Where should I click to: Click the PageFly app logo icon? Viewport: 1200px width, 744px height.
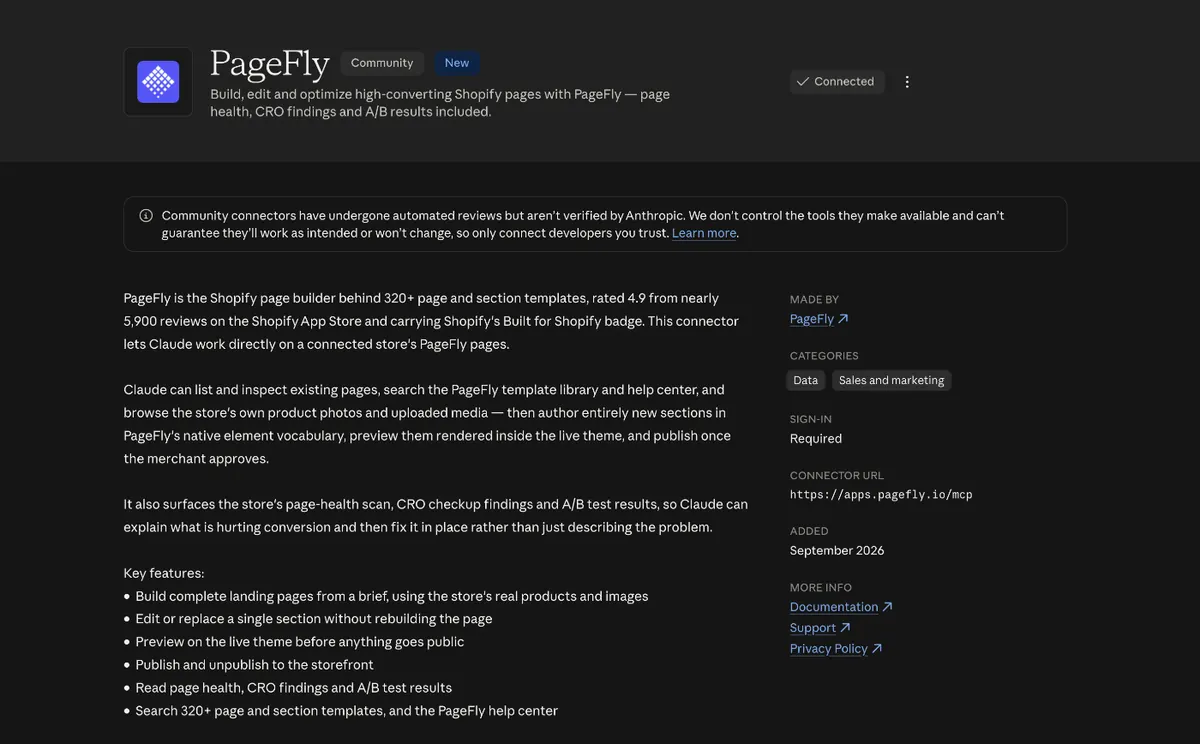[x=158, y=82]
